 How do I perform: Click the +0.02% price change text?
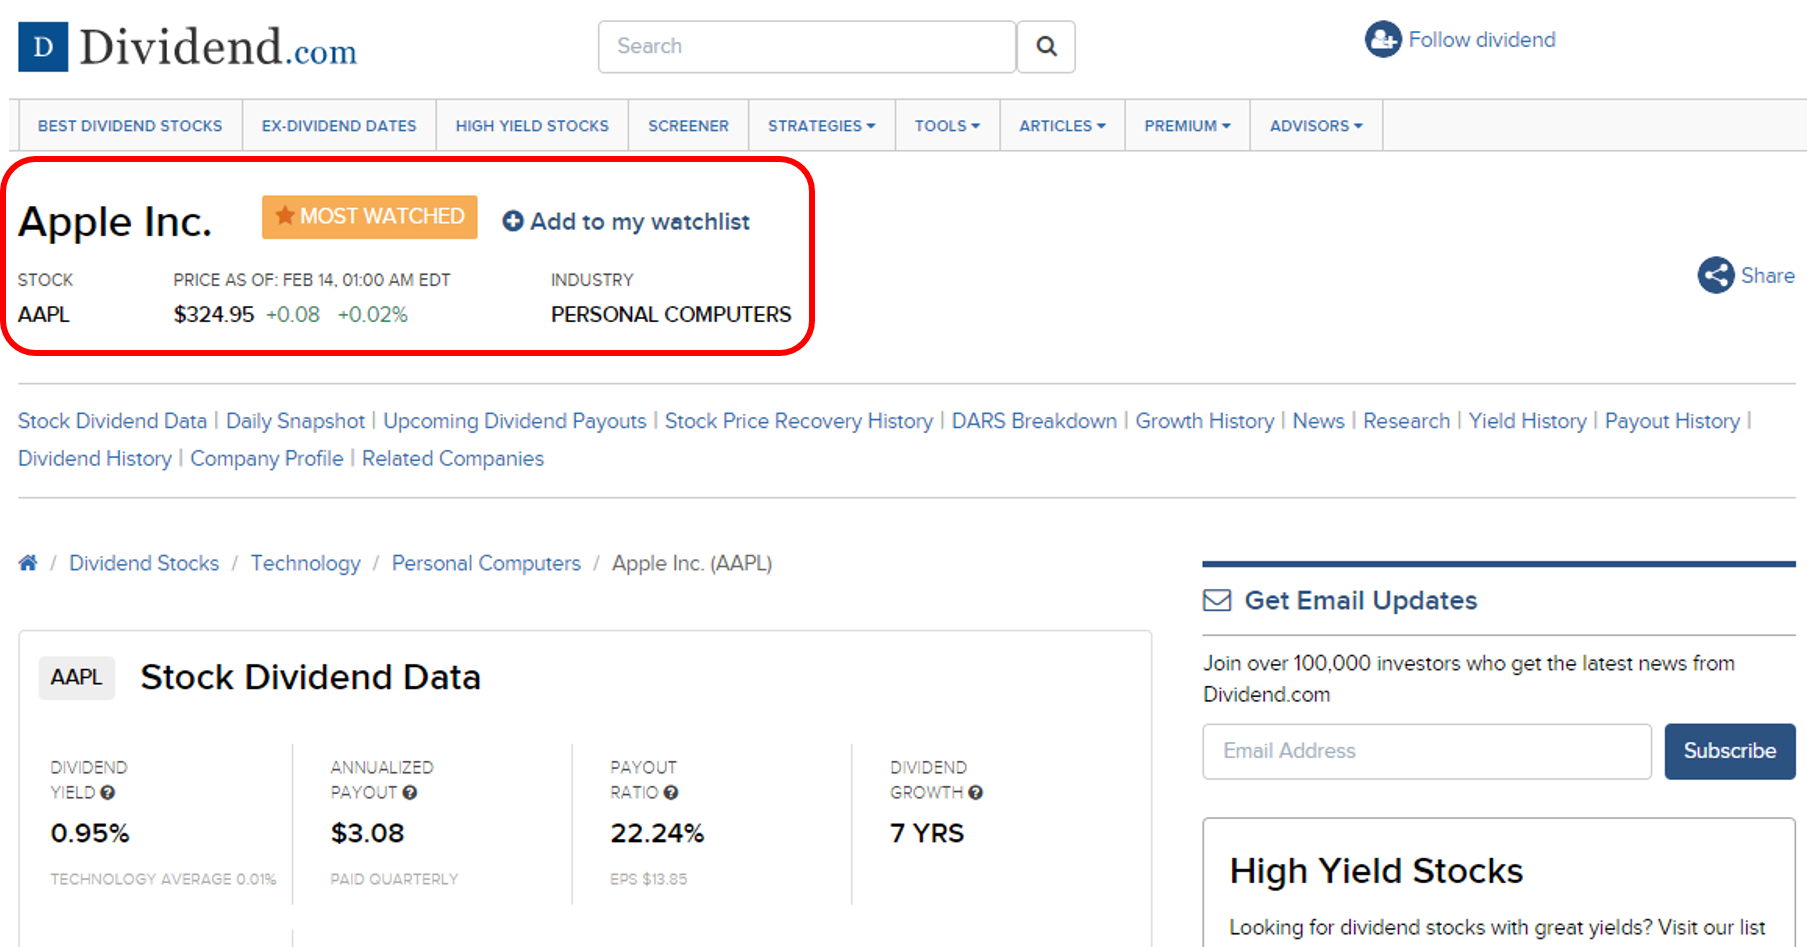pyautogui.click(x=373, y=314)
